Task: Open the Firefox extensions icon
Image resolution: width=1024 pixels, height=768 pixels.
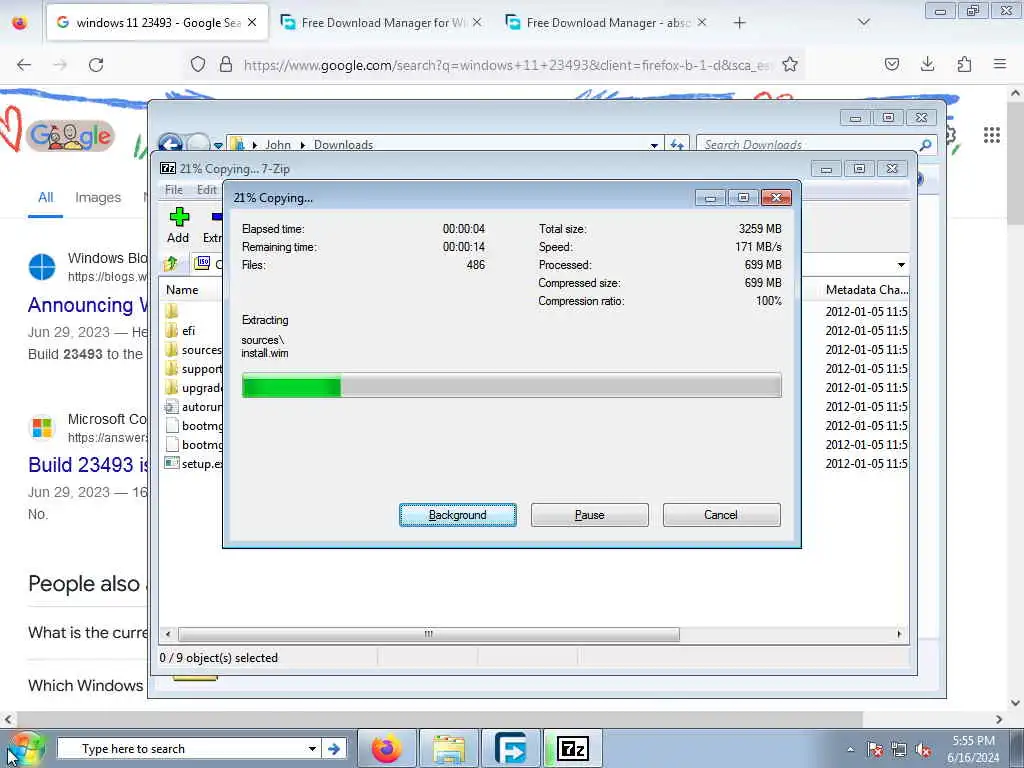Action: 964,64
